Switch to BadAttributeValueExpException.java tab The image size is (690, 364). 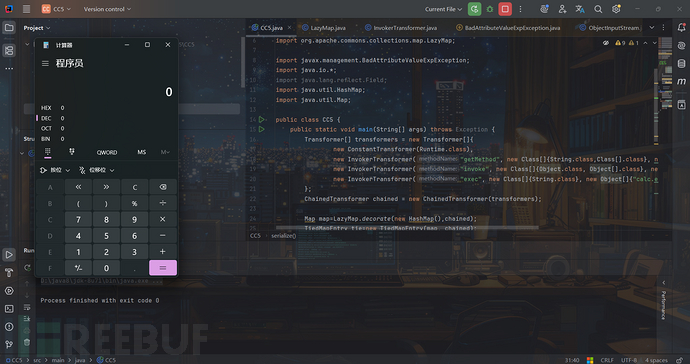tap(508, 28)
